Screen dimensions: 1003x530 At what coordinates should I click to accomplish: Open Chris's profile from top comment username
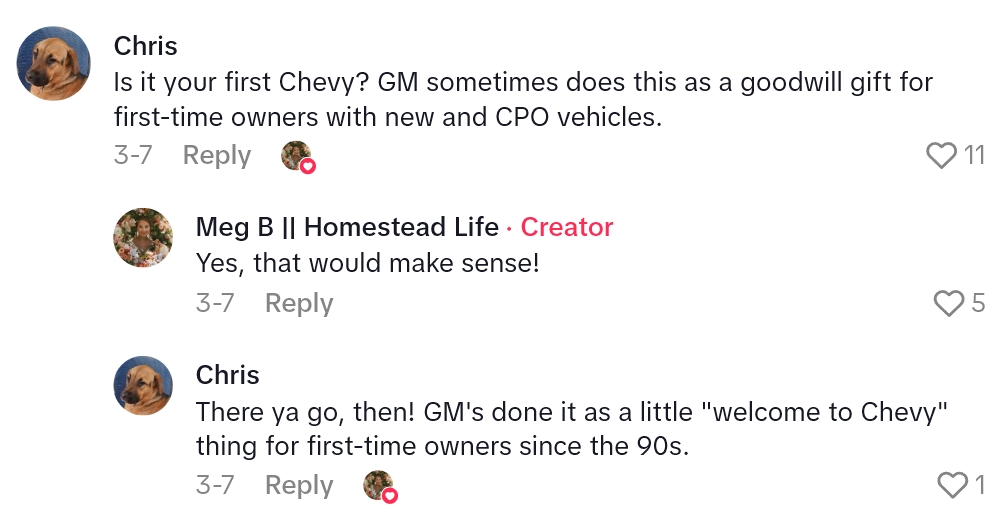(146, 46)
